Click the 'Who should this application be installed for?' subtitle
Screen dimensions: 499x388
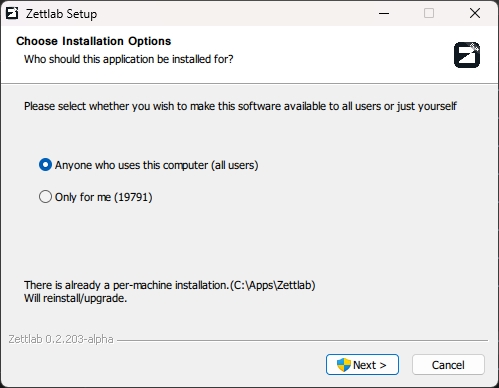click(129, 59)
